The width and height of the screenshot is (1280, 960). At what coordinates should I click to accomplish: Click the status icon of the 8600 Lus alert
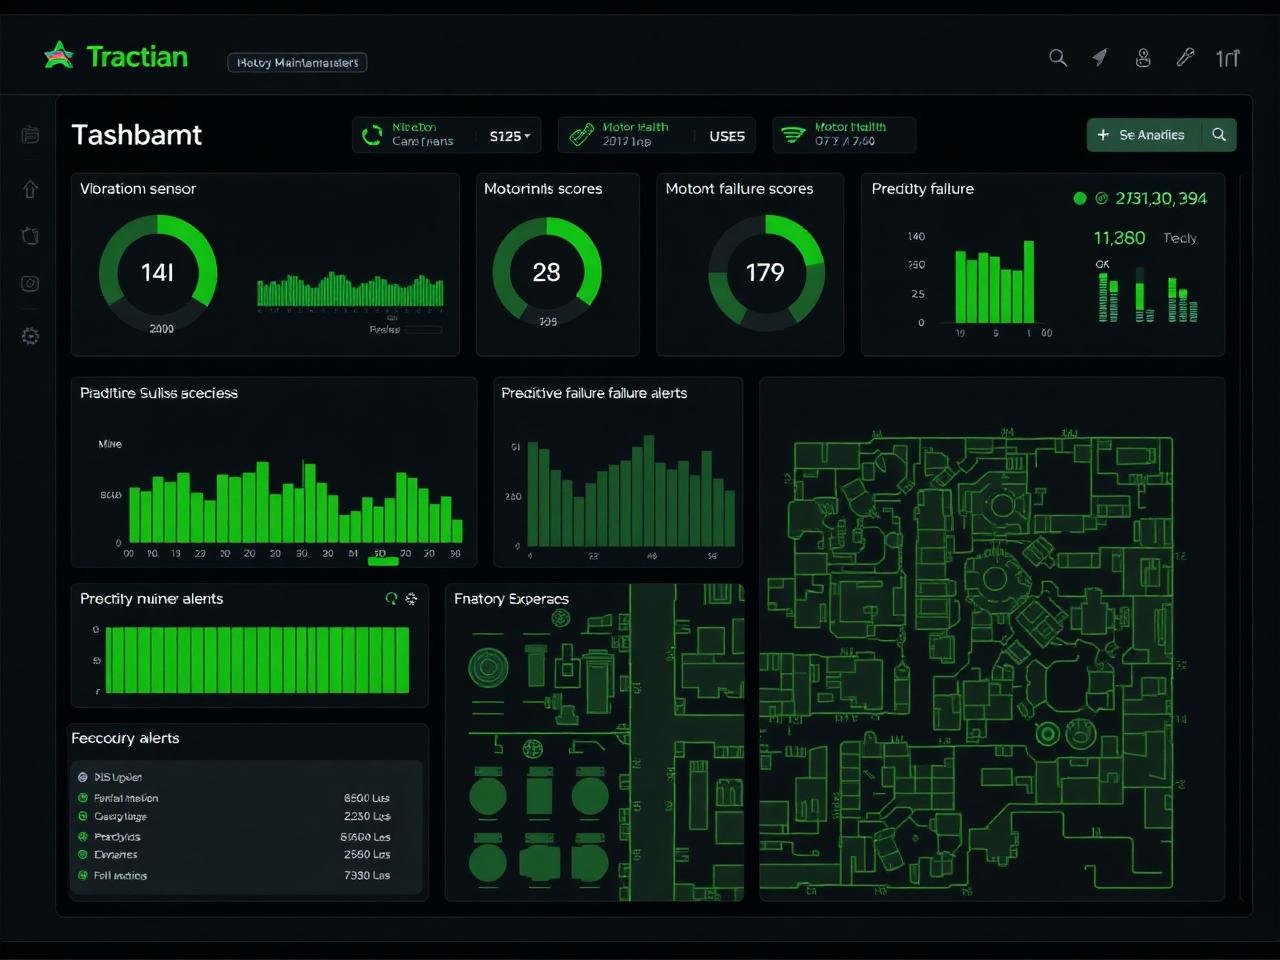click(83, 798)
